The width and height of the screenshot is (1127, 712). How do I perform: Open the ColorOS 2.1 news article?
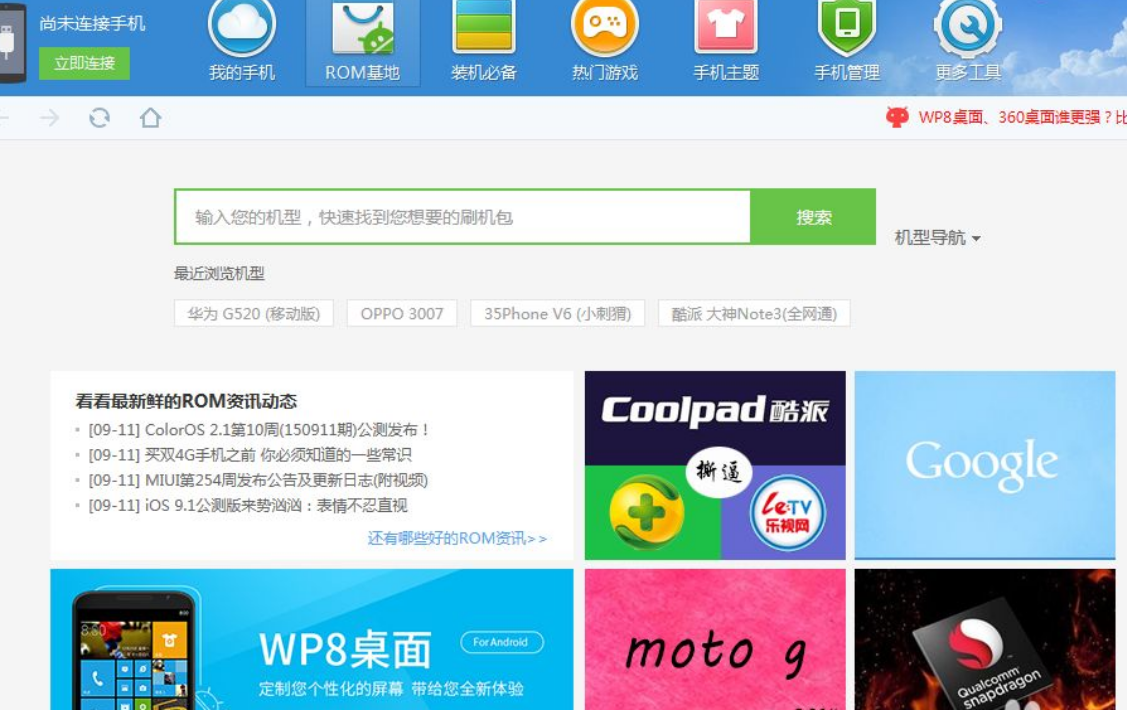point(259,430)
